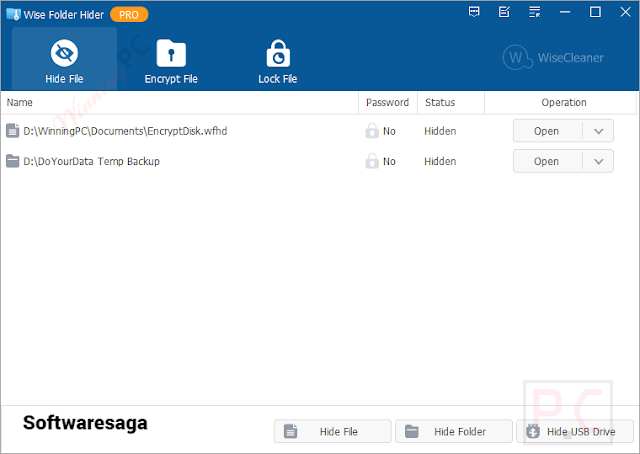Click the Hide Folder button
The image size is (640, 454).
click(453, 431)
